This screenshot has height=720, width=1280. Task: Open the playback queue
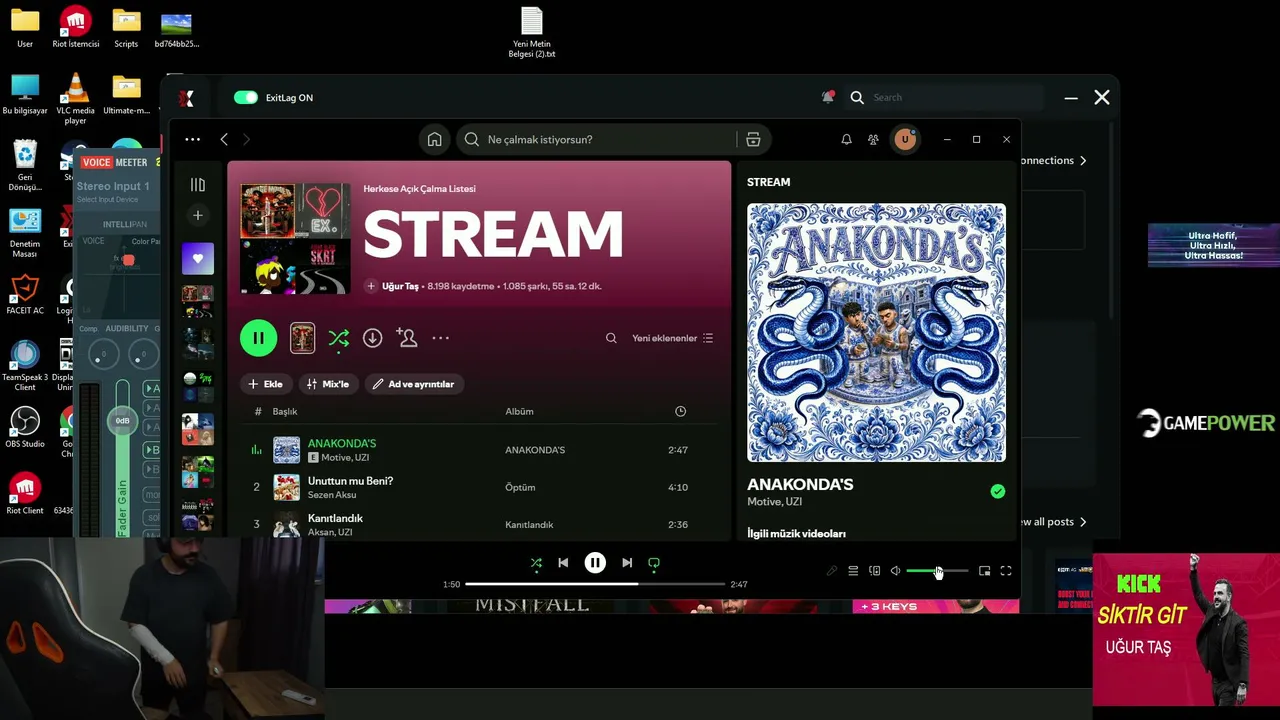point(853,571)
